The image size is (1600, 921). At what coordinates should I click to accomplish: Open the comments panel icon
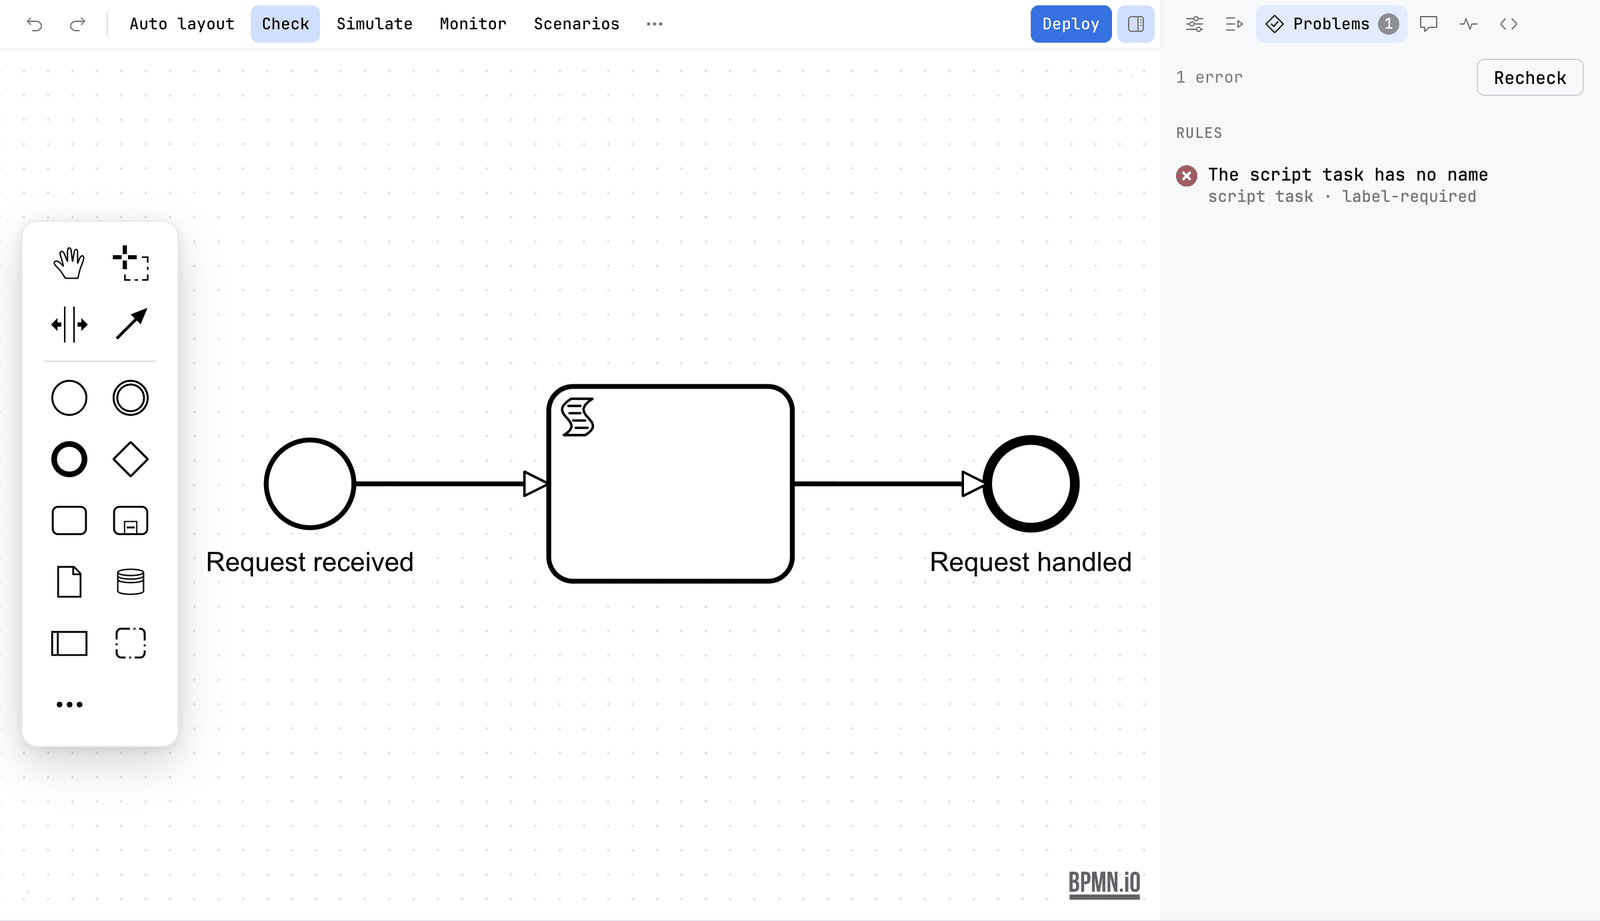click(1429, 24)
